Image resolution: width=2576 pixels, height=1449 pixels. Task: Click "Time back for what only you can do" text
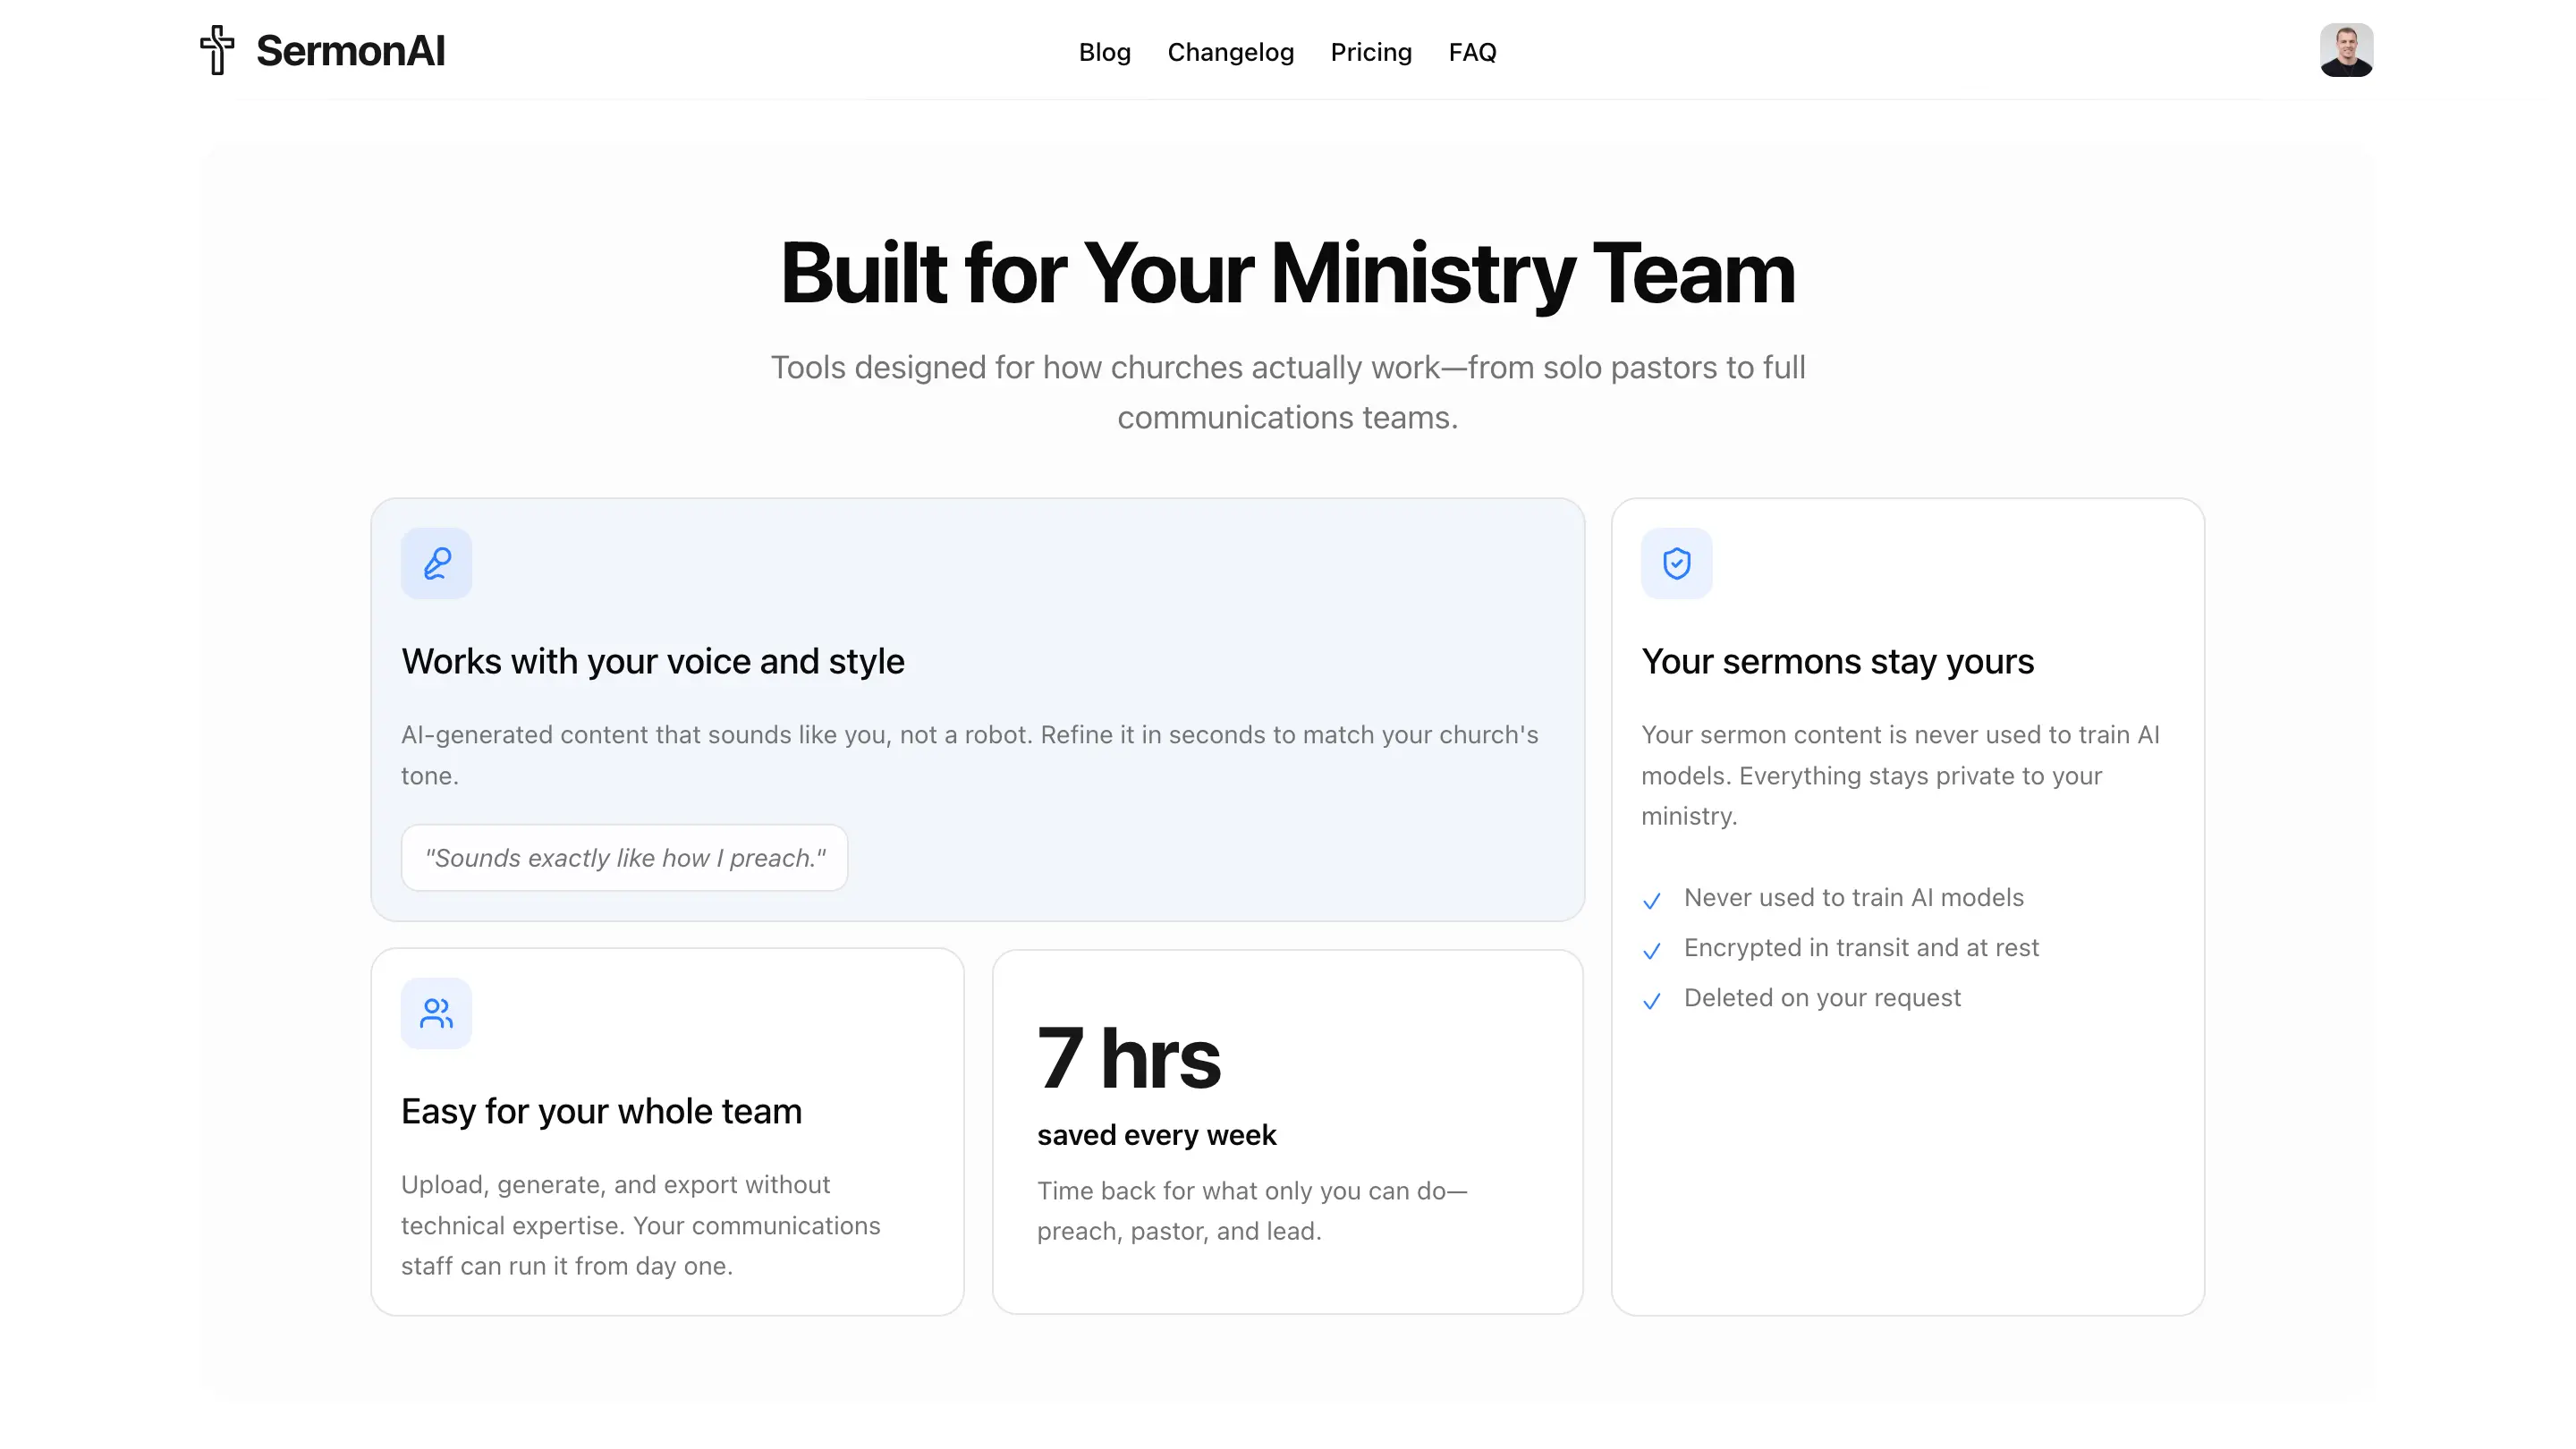point(1251,1211)
